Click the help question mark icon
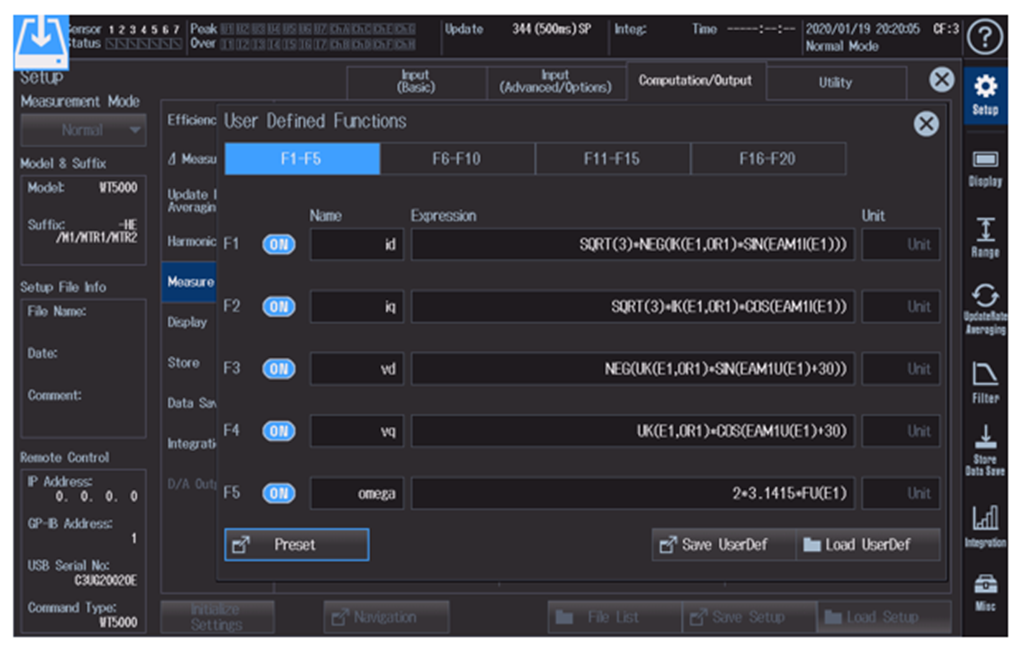Image resolution: width=1023 pixels, height=652 pixels. 985,38
